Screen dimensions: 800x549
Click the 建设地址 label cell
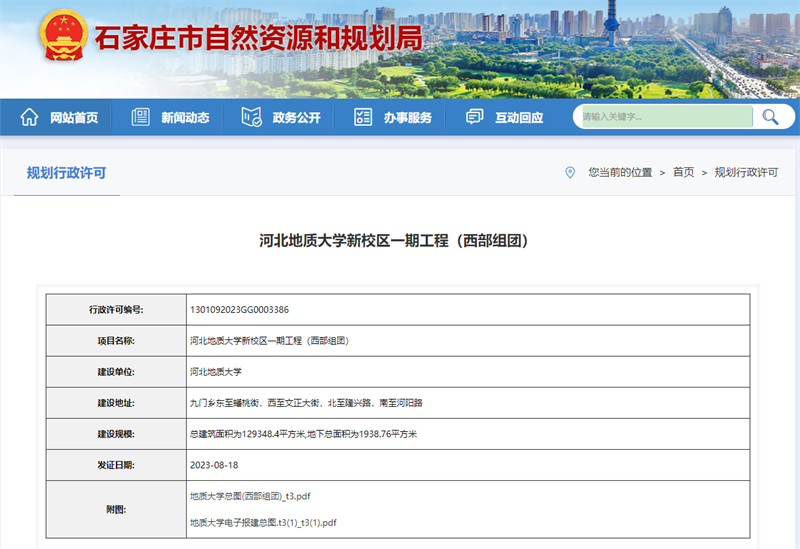coord(116,403)
